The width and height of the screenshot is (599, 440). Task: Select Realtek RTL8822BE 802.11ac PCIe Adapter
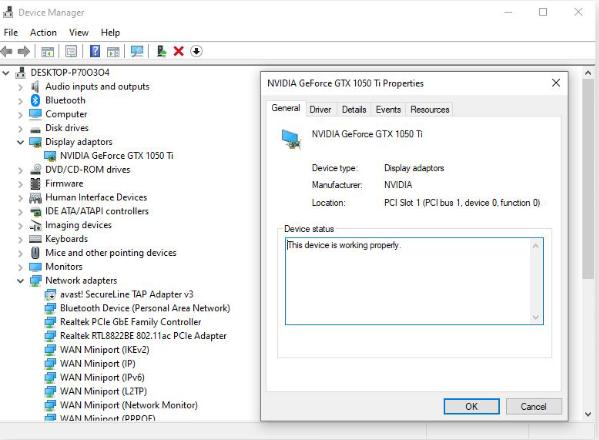(143, 336)
